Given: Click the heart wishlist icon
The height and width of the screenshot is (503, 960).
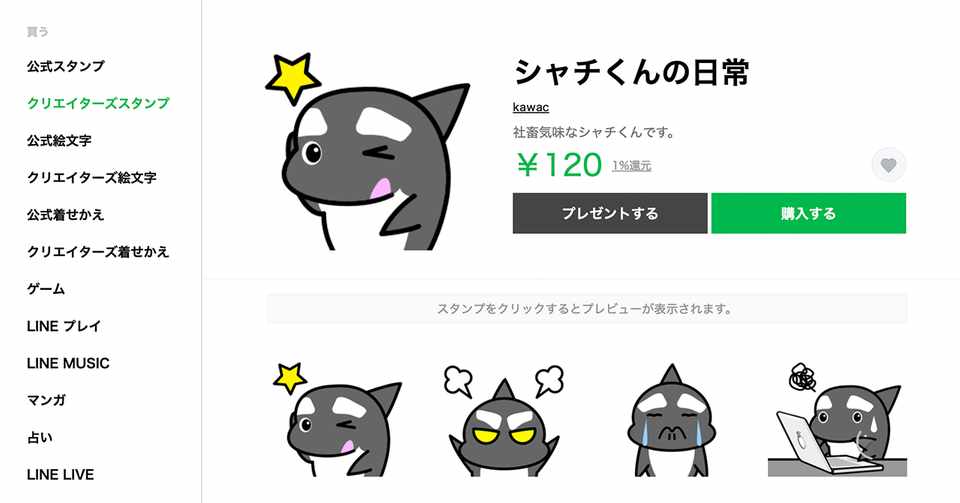Looking at the screenshot, I should [x=888, y=165].
